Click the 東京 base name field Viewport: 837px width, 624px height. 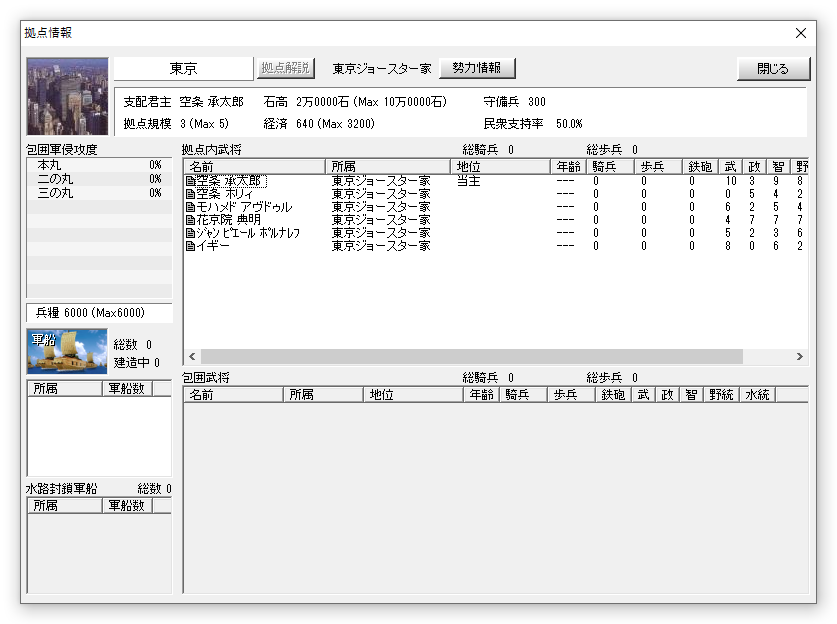click(x=184, y=69)
